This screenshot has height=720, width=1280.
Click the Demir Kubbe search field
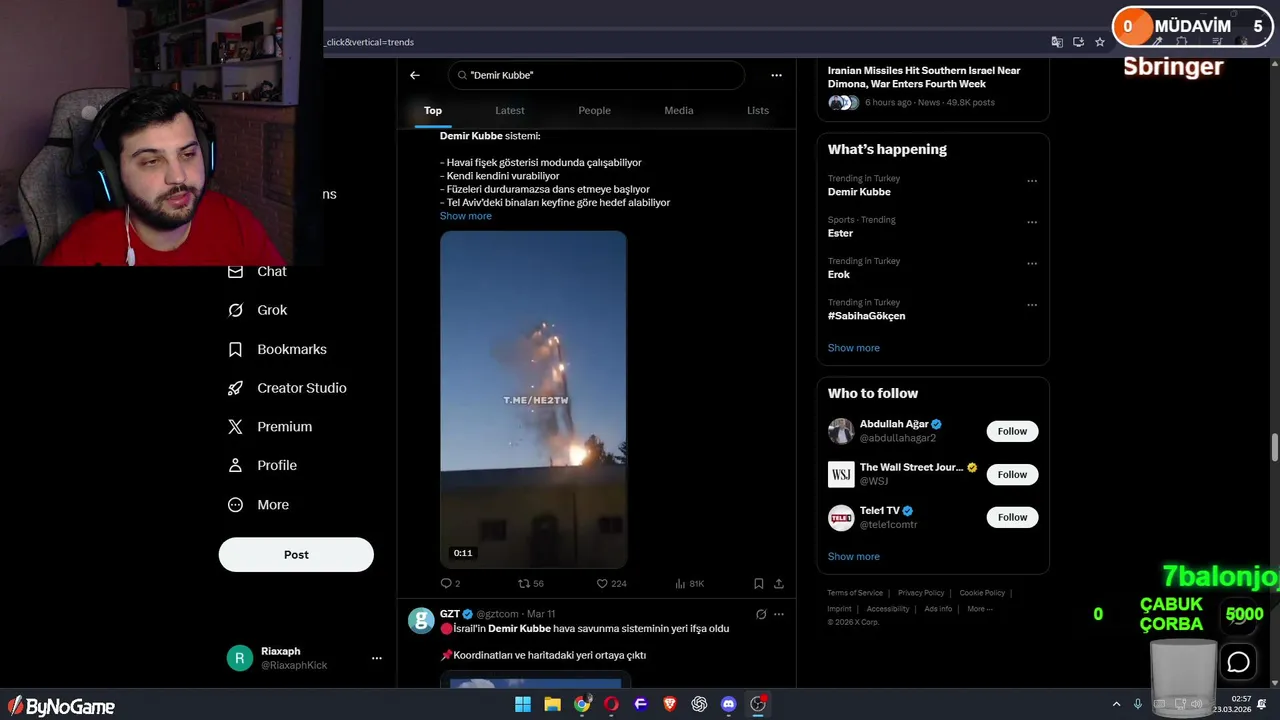click(596, 75)
